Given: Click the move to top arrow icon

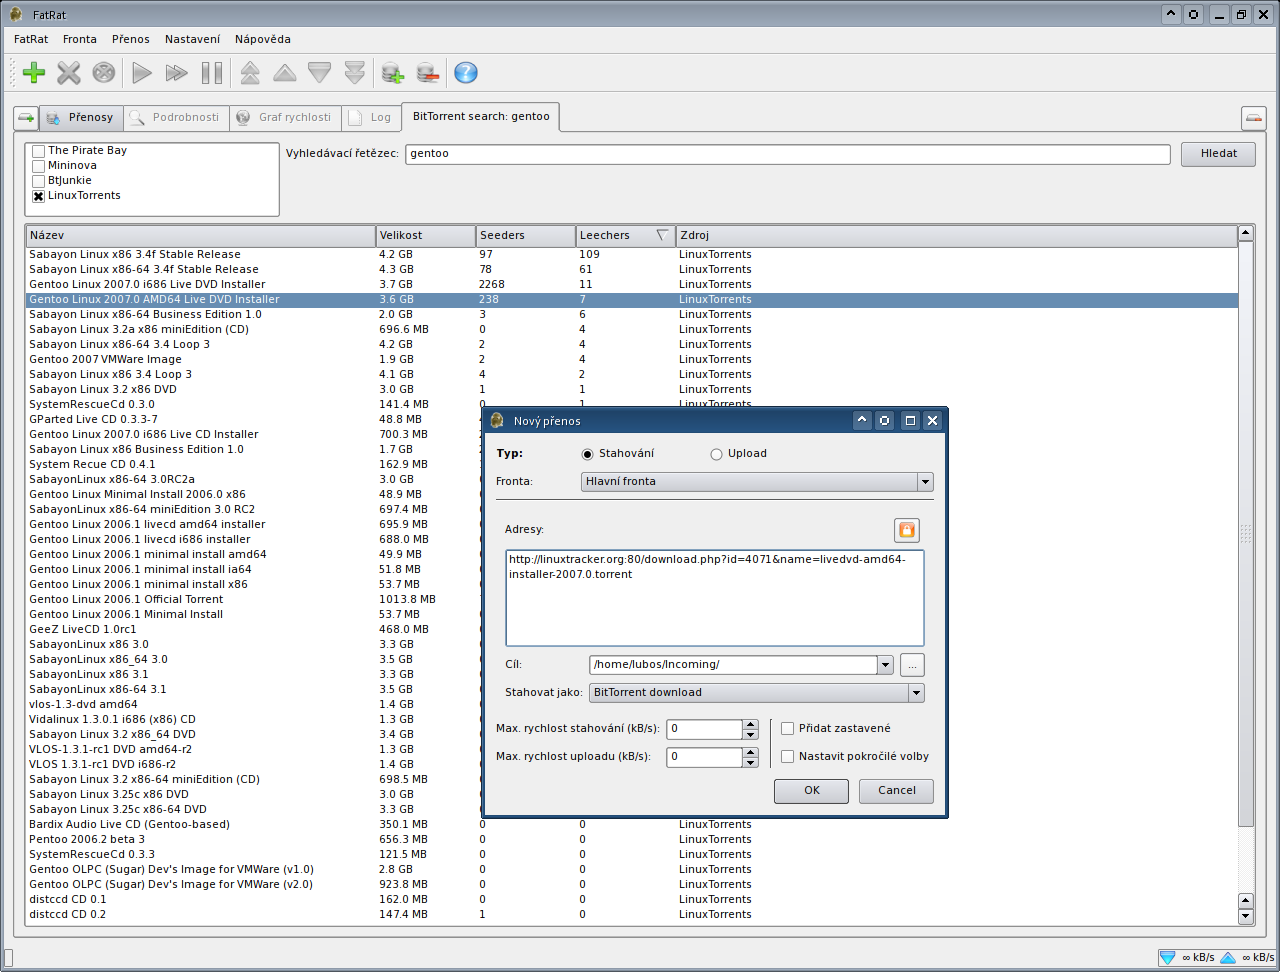Looking at the screenshot, I should coord(250,73).
